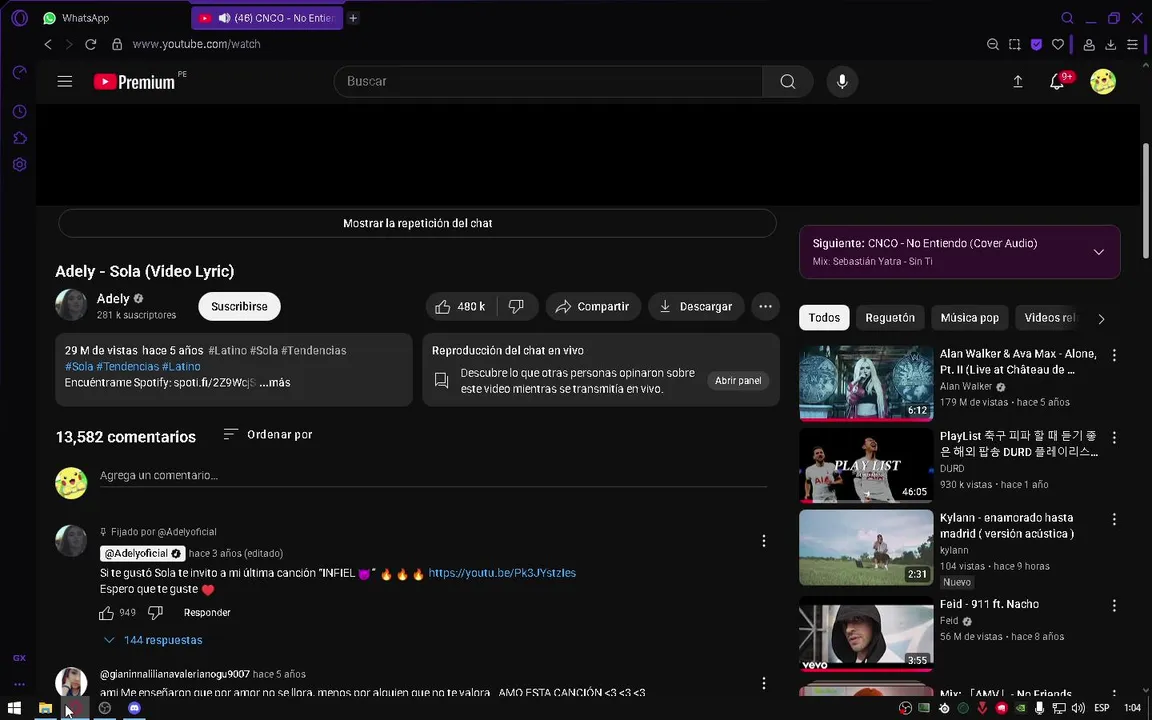Open Discord from the Windows taskbar
The height and width of the screenshot is (720, 1152).
[x=134, y=708]
